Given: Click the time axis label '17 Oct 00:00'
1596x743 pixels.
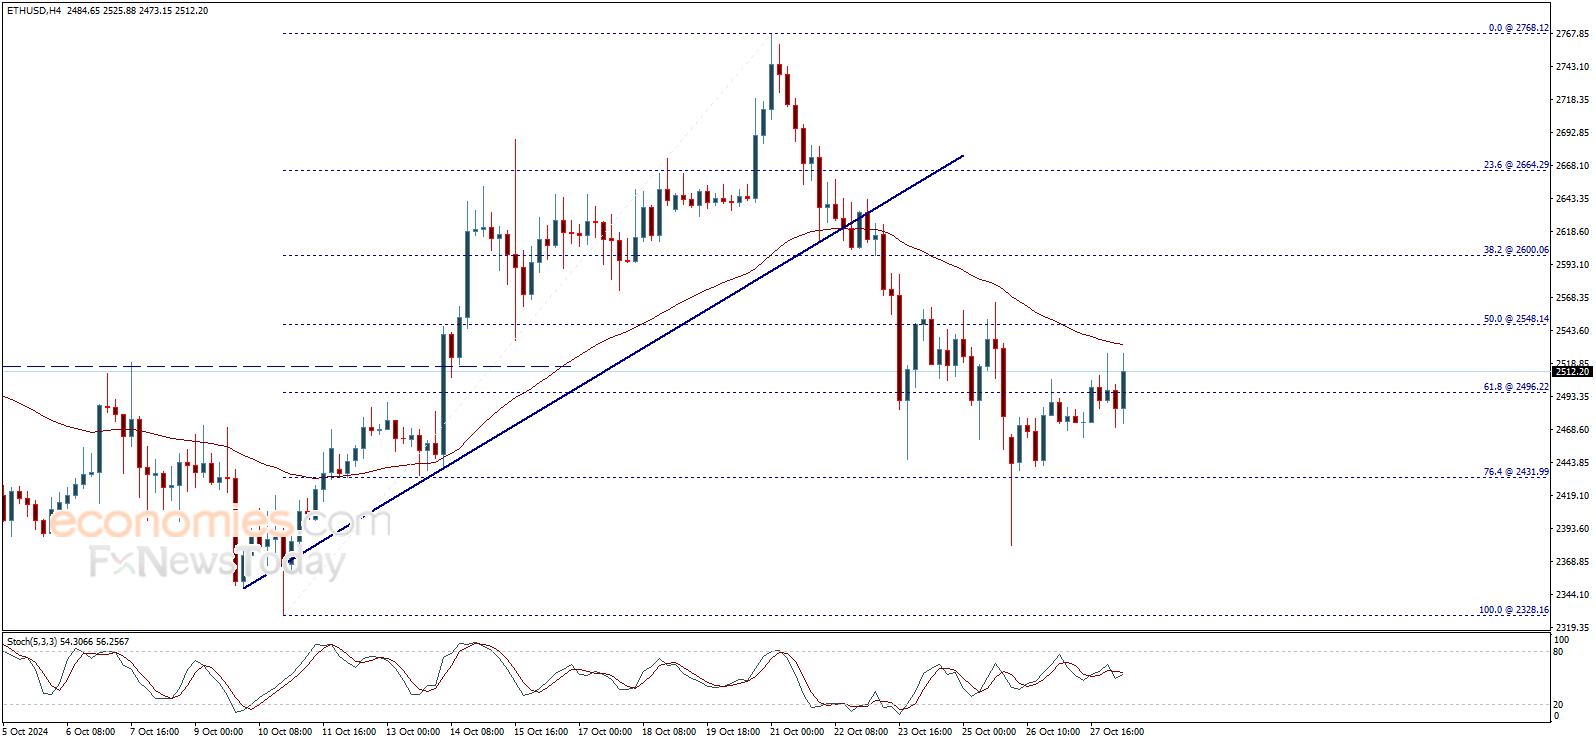Looking at the screenshot, I should (604, 732).
